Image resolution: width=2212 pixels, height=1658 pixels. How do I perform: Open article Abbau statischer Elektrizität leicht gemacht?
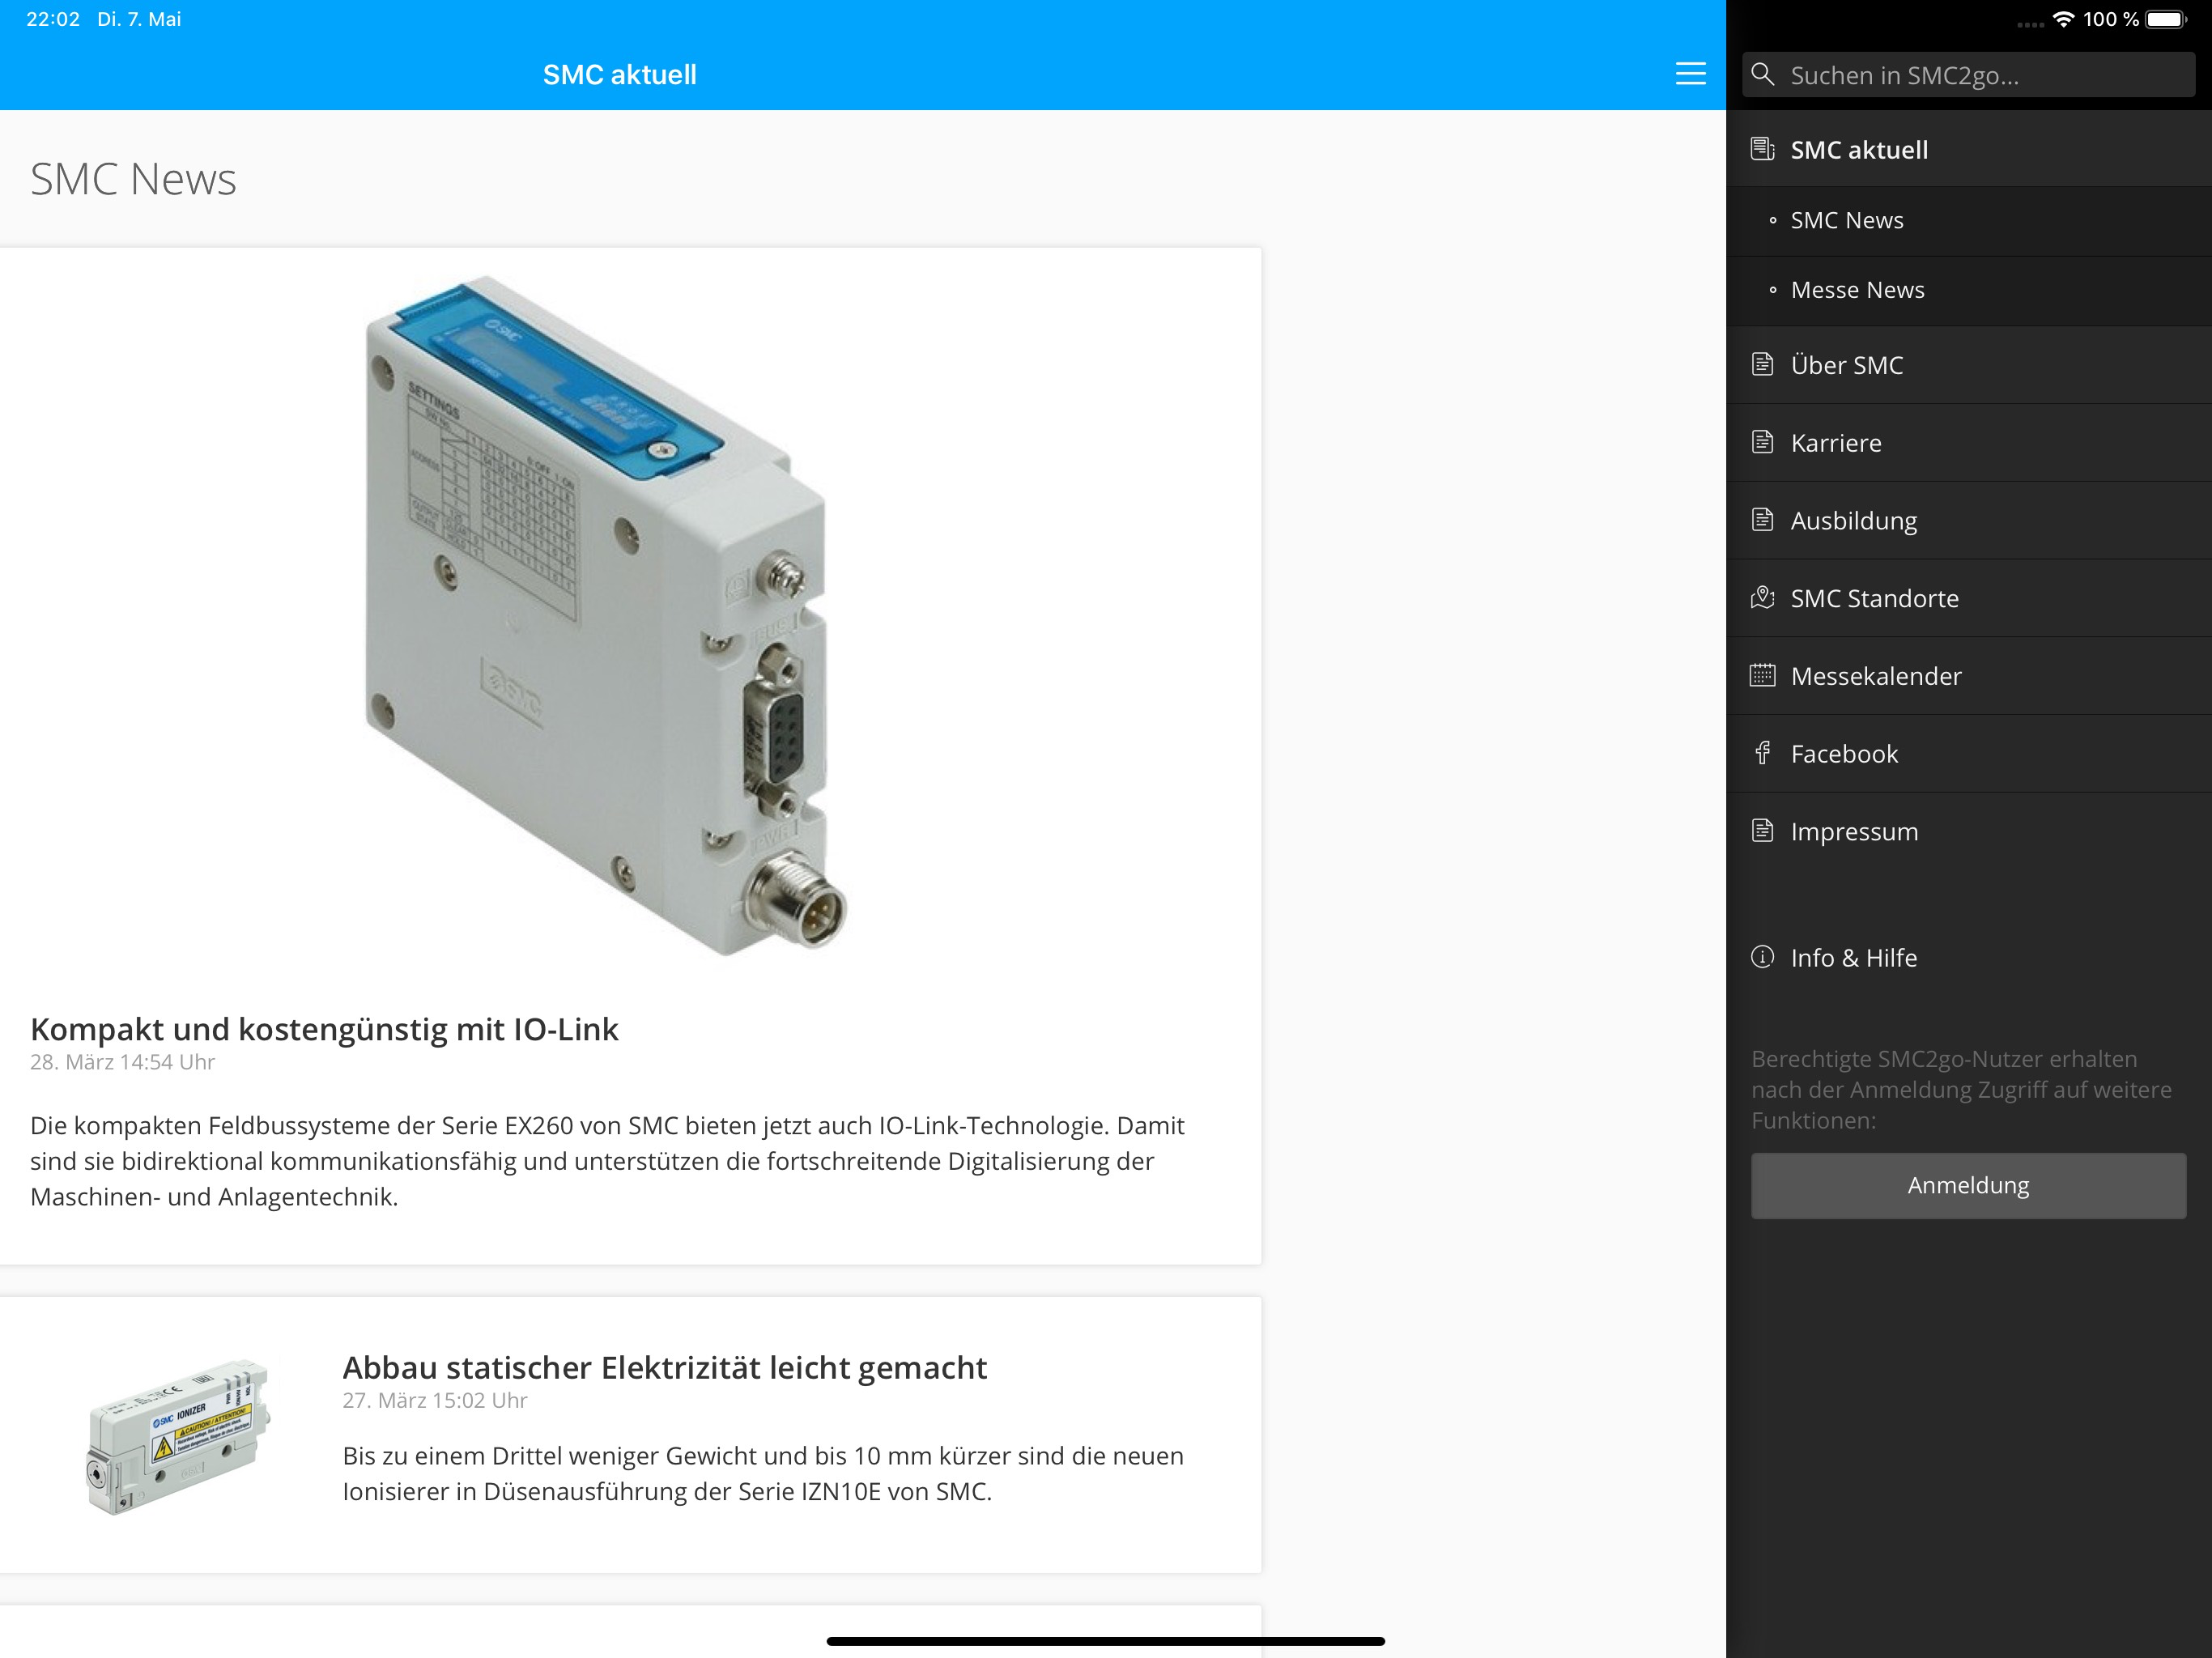click(x=664, y=1367)
